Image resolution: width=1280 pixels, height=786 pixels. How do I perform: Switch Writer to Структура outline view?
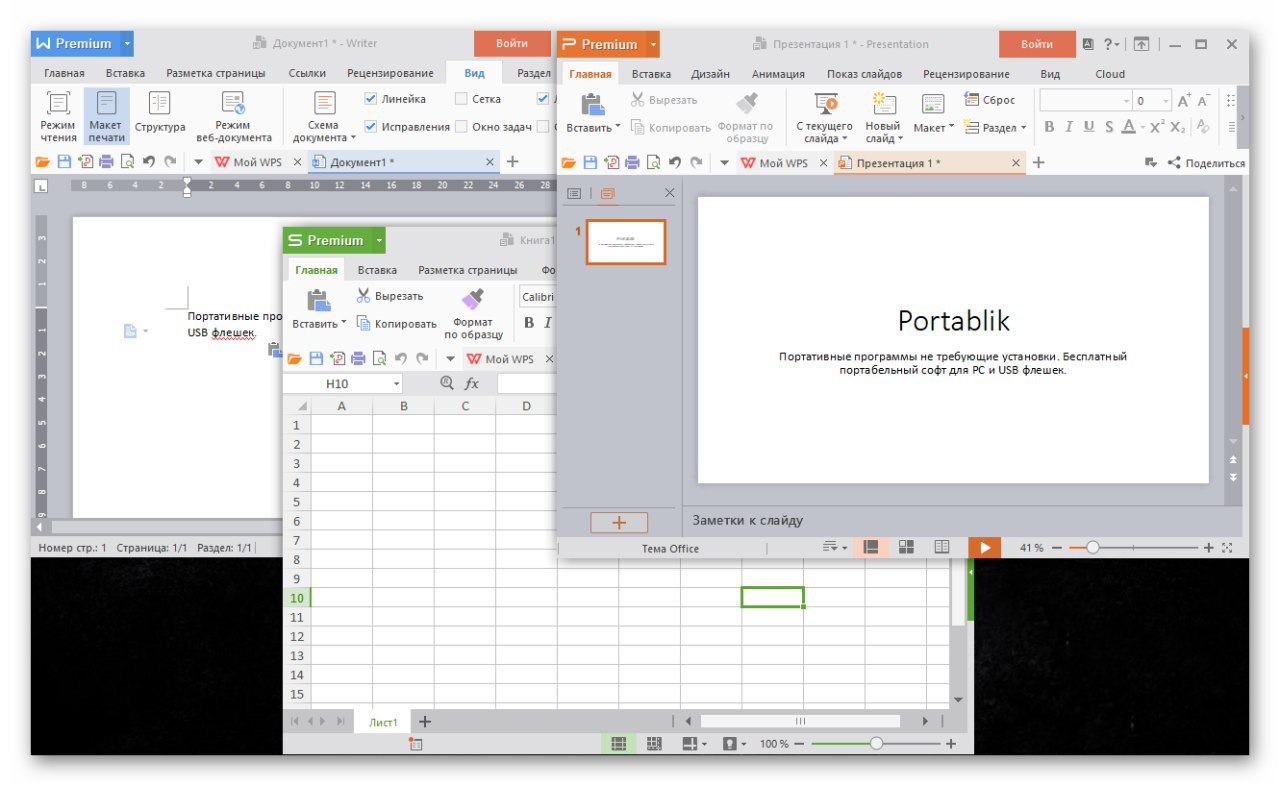160,112
